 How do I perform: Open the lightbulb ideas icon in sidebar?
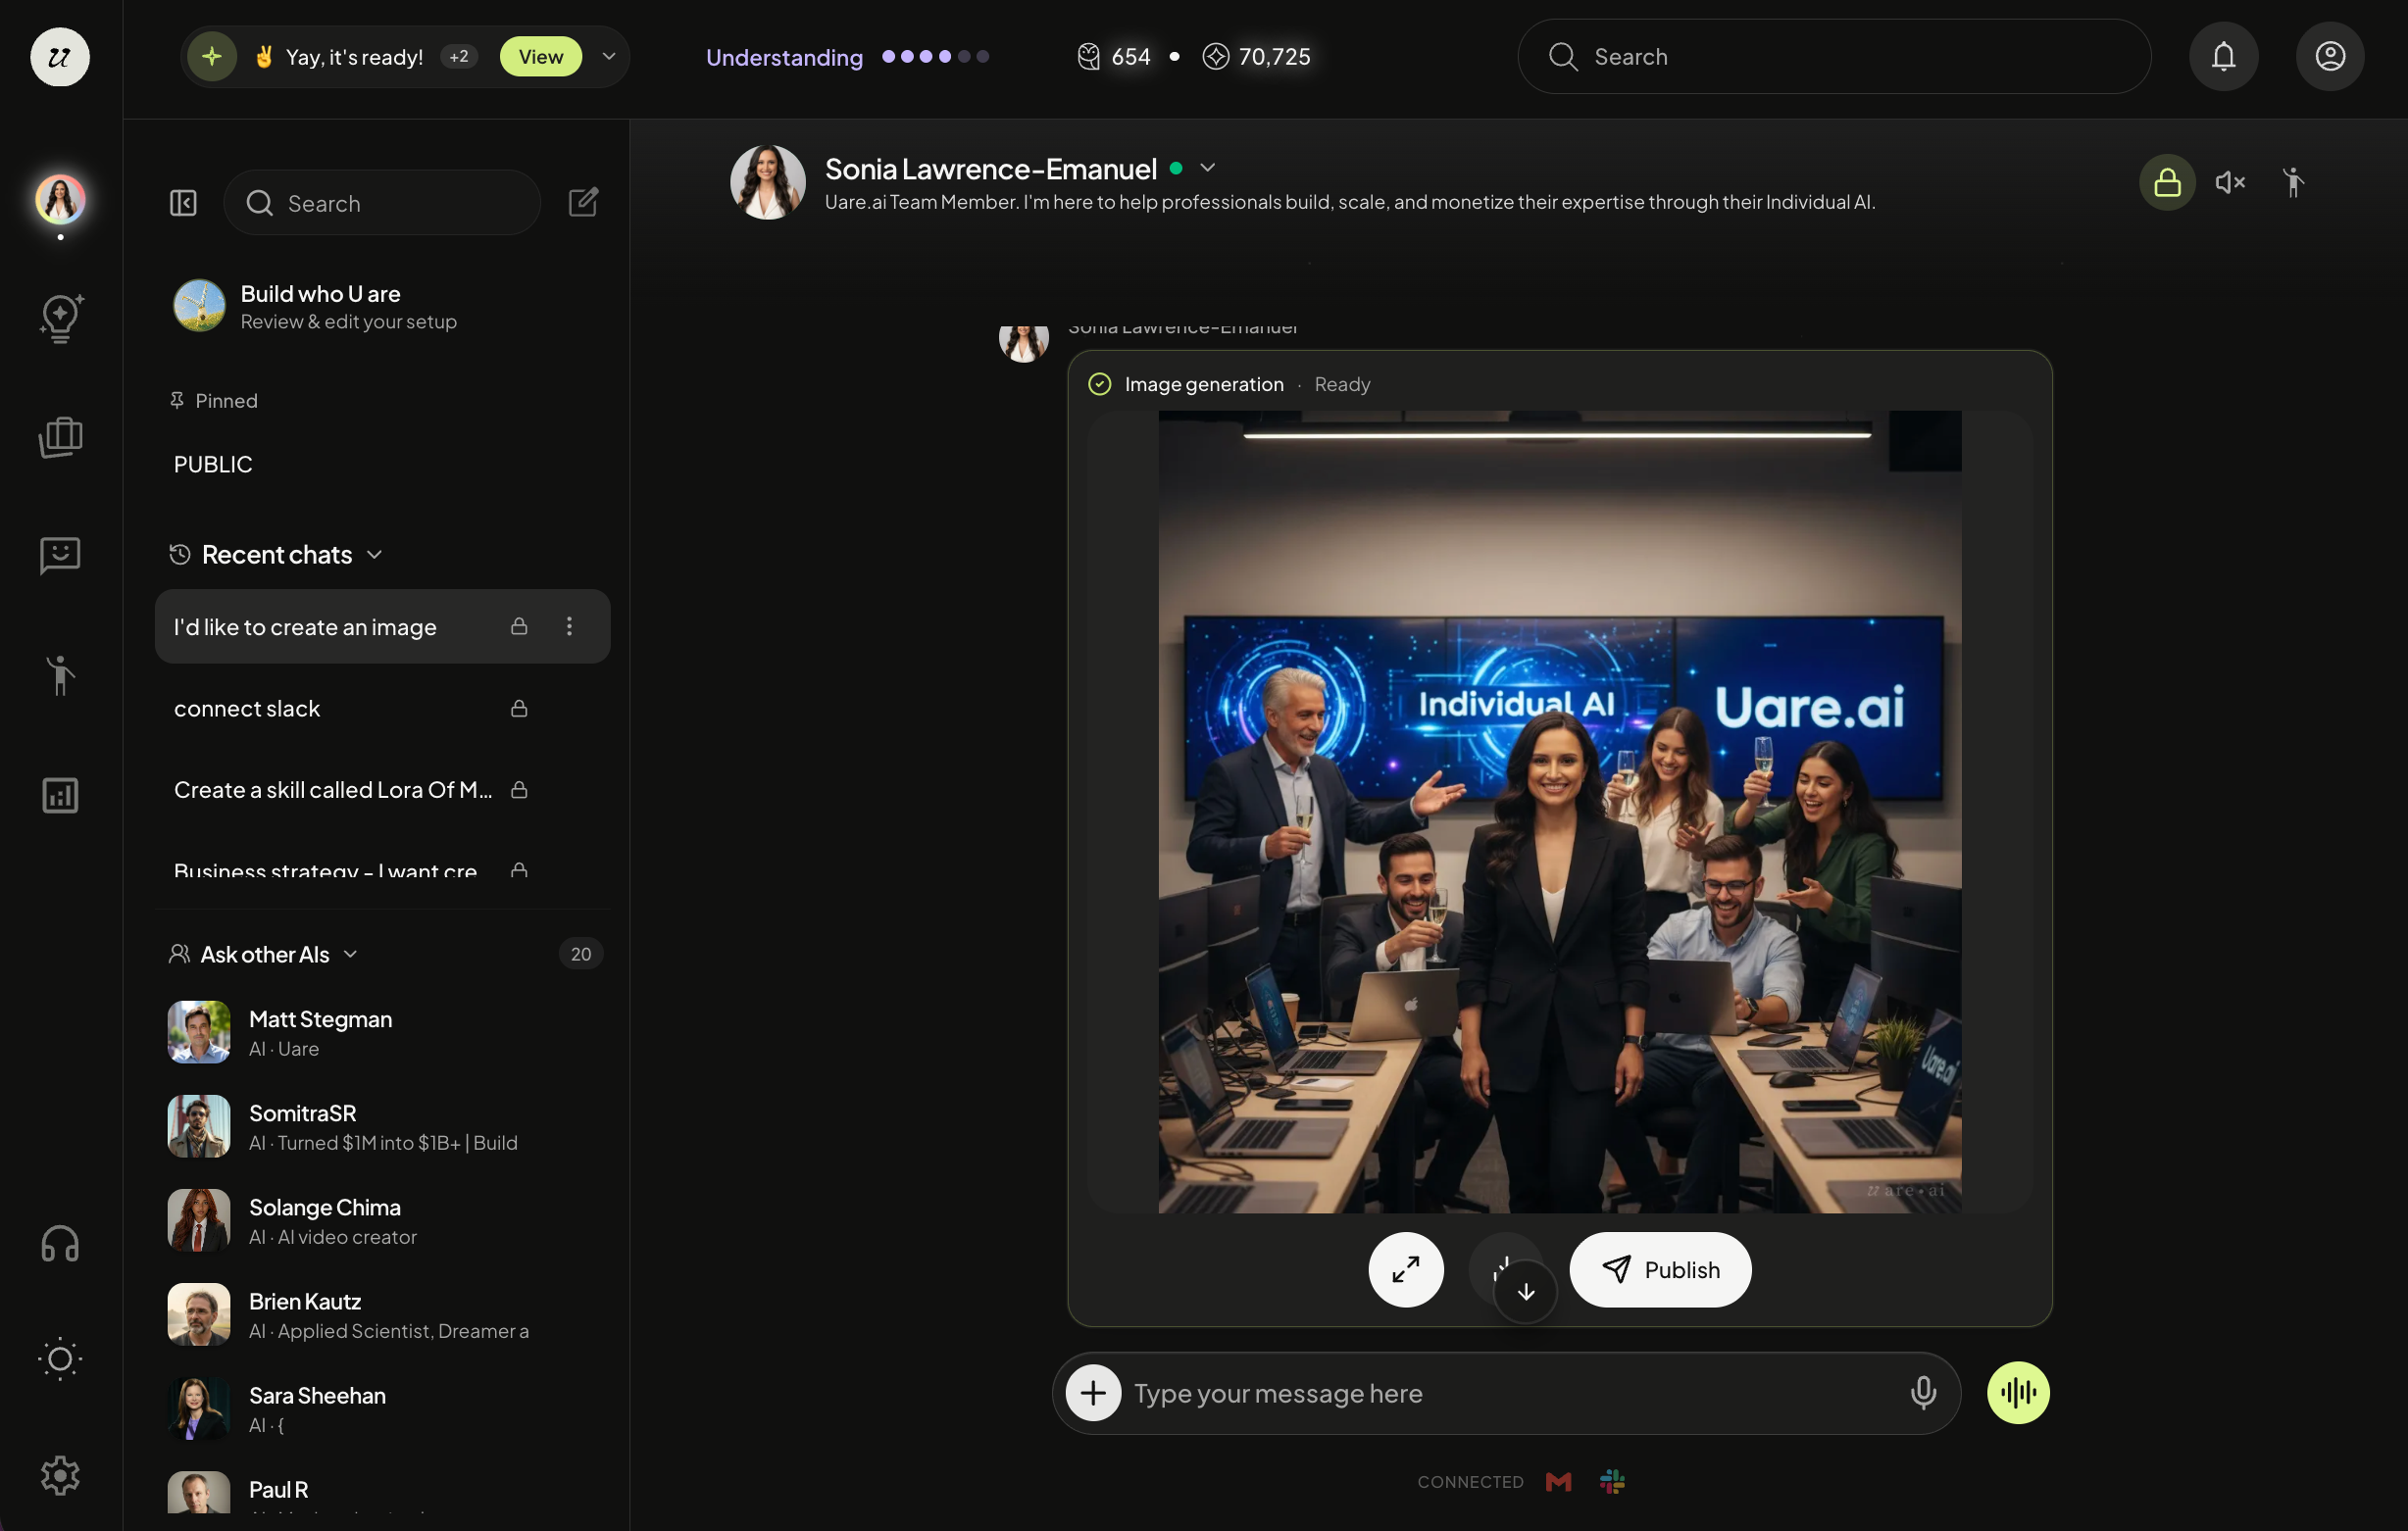click(x=60, y=319)
